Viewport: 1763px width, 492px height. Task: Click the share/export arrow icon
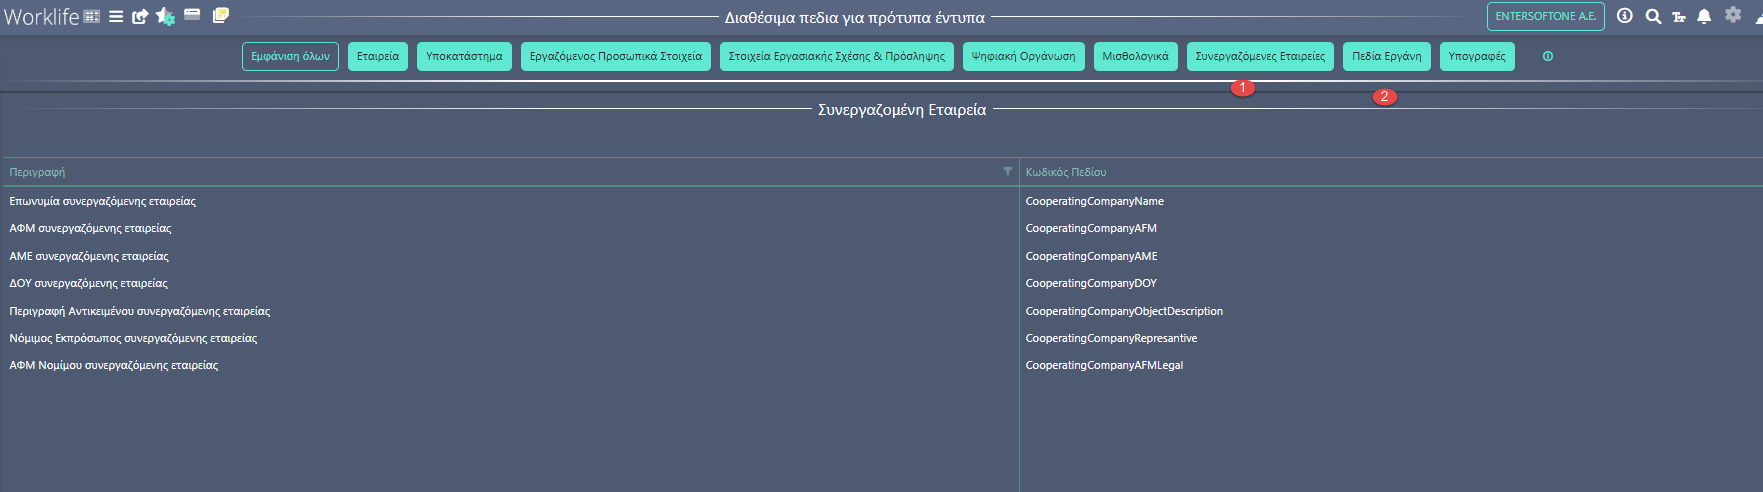pyautogui.click(x=140, y=16)
